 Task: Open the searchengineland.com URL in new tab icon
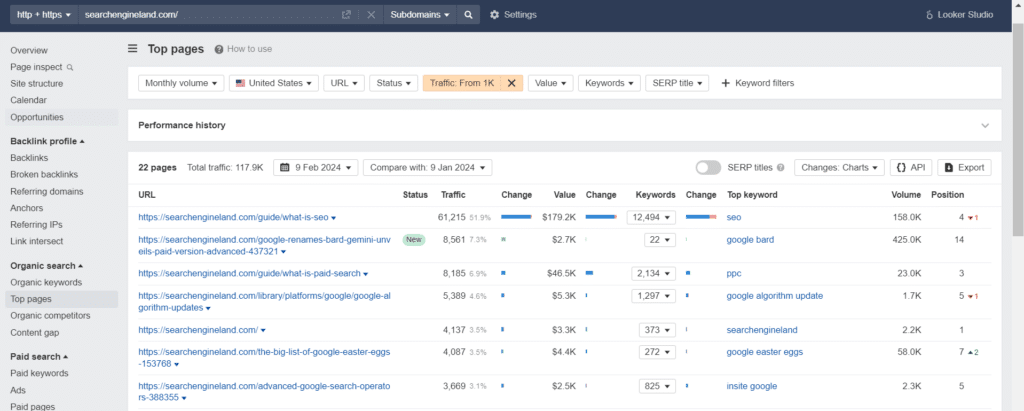347,14
